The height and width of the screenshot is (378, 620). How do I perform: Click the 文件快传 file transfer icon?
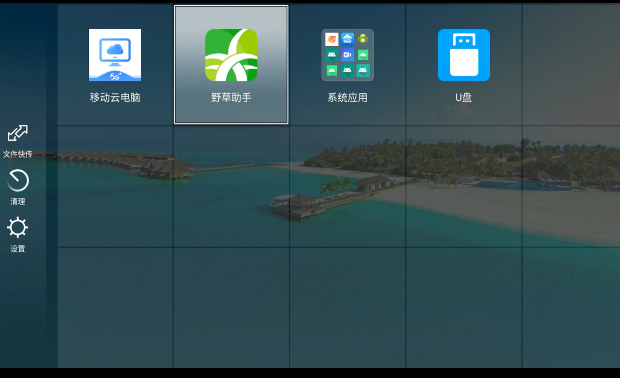[x=18, y=133]
